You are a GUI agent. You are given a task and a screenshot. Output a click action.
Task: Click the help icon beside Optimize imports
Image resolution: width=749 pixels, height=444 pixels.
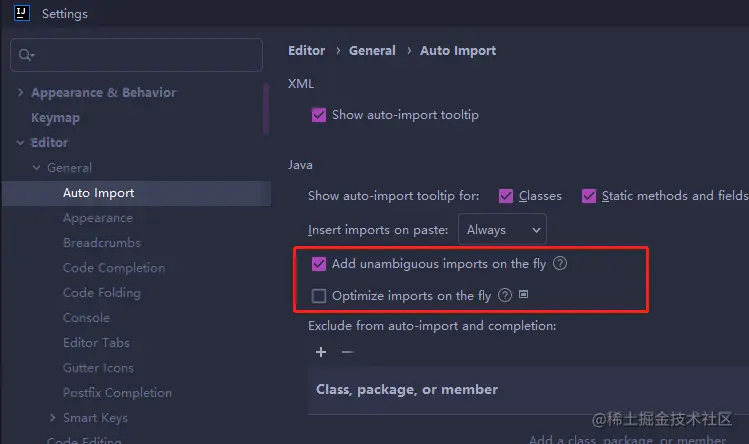[x=505, y=295]
